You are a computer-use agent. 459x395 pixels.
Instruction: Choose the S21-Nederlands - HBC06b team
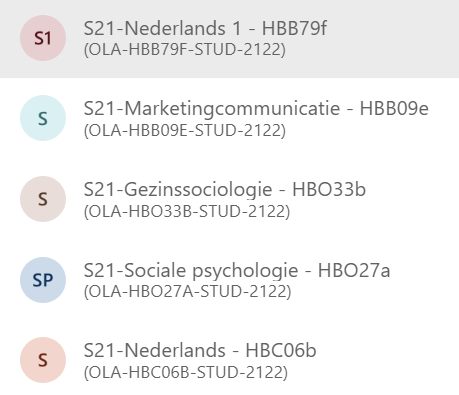coord(200,351)
